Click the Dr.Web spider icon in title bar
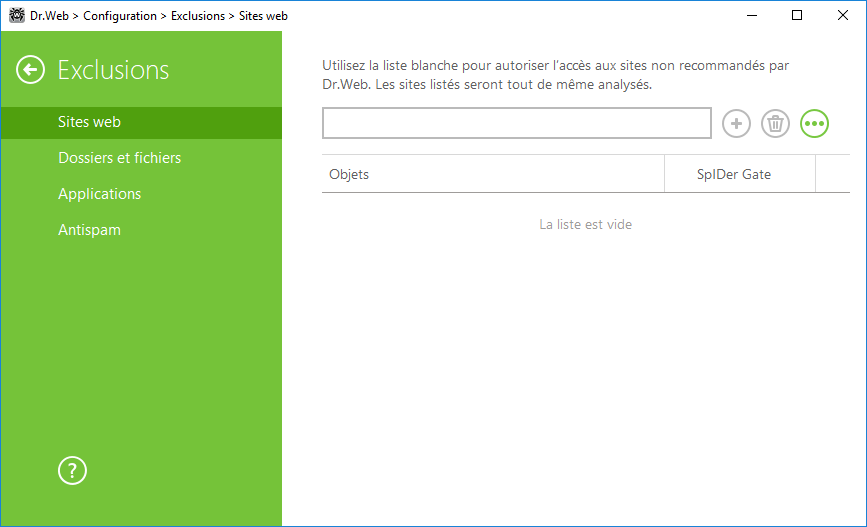 pyautogui.click(x=17, y=15)
